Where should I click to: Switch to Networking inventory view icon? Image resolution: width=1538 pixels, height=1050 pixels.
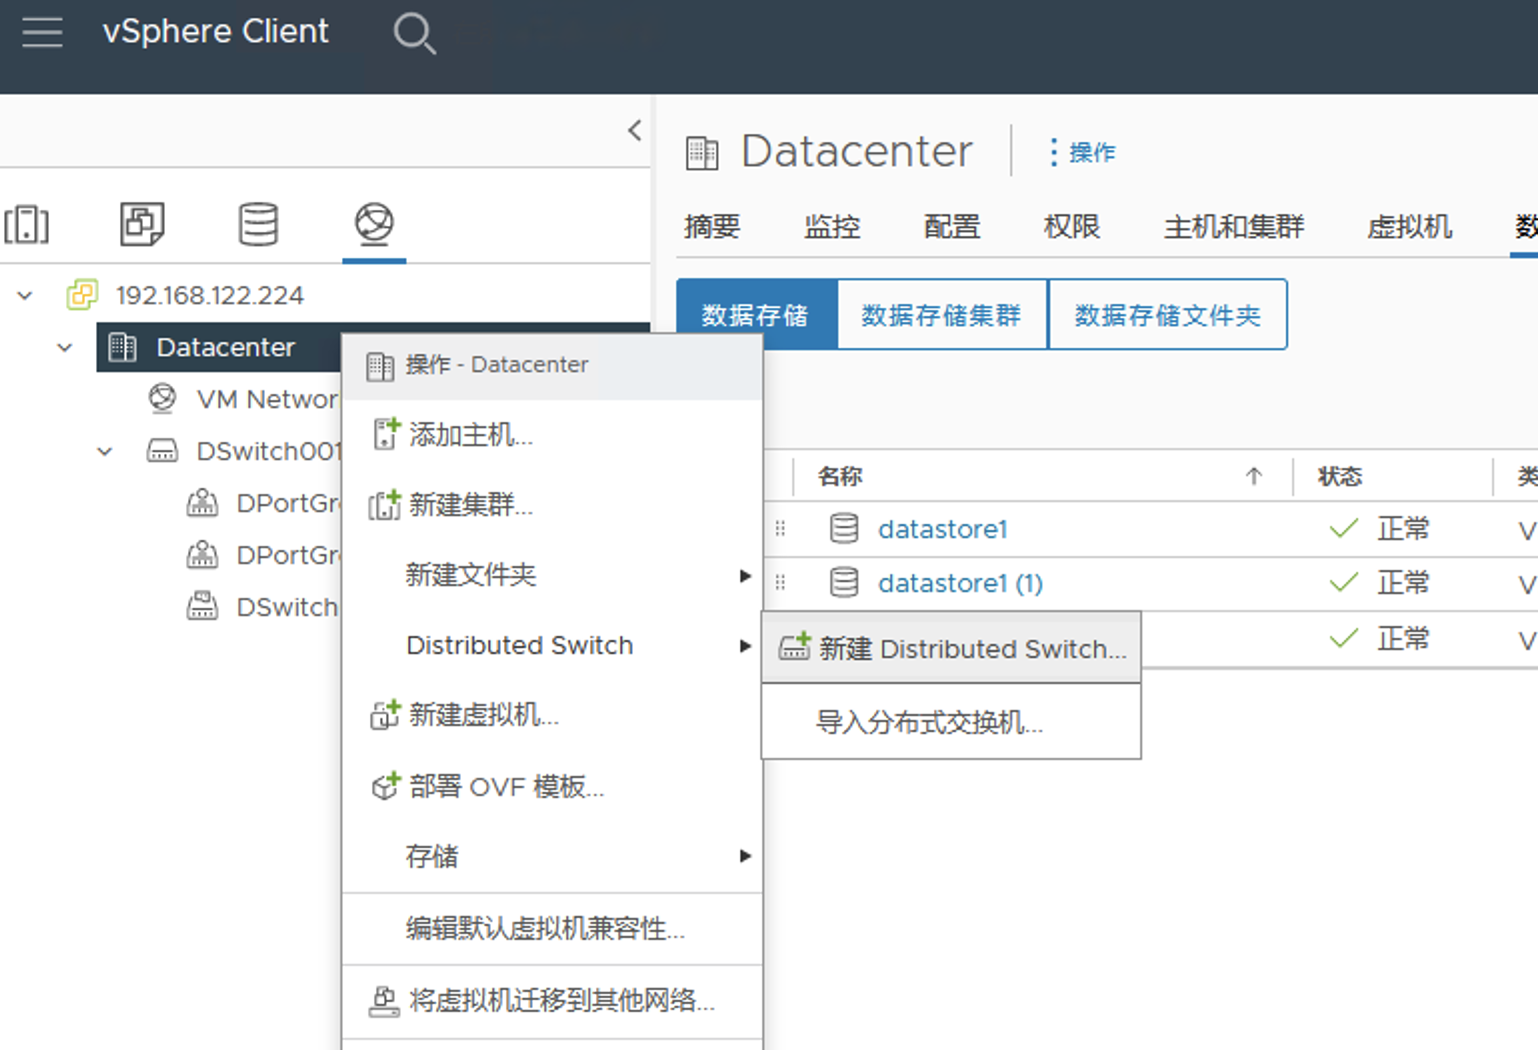374,223
